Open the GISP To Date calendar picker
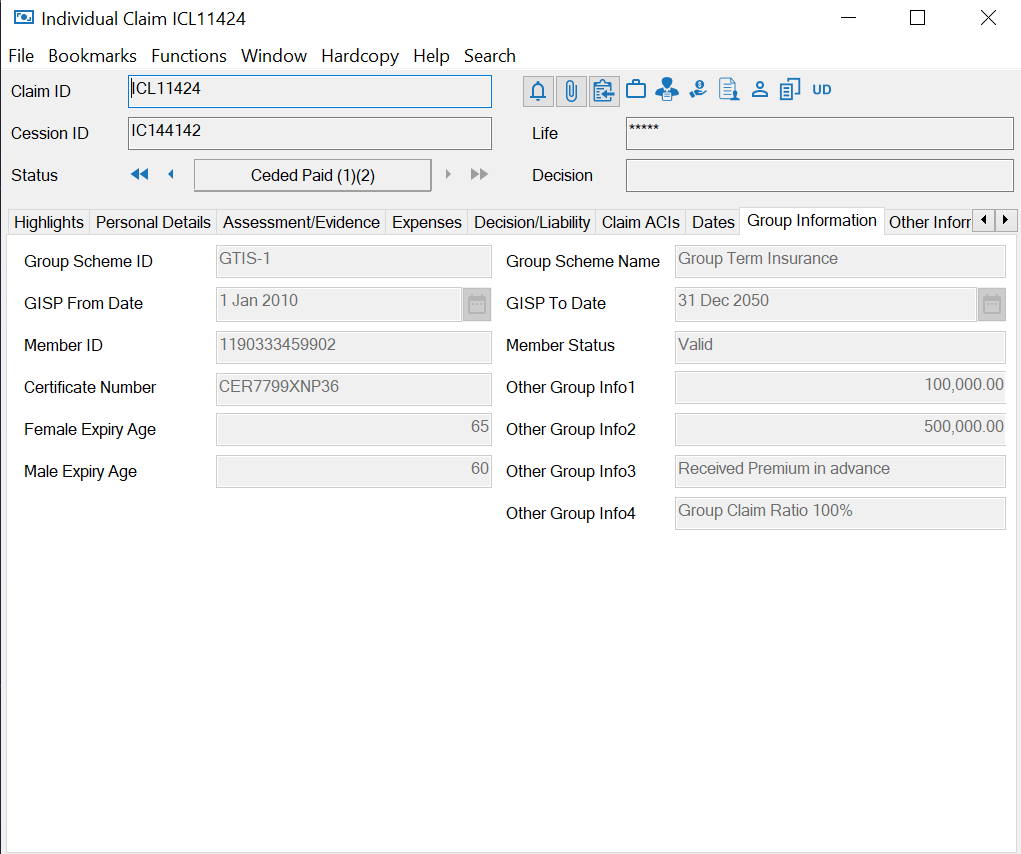The image size is (1021, 854). tap(991, 304)
